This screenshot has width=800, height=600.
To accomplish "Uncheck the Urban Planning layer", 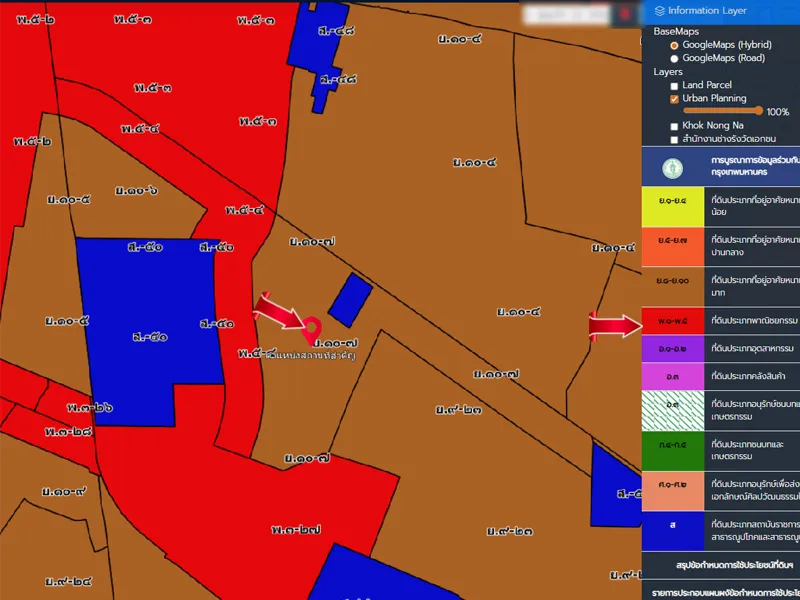I will pos(674,99).
